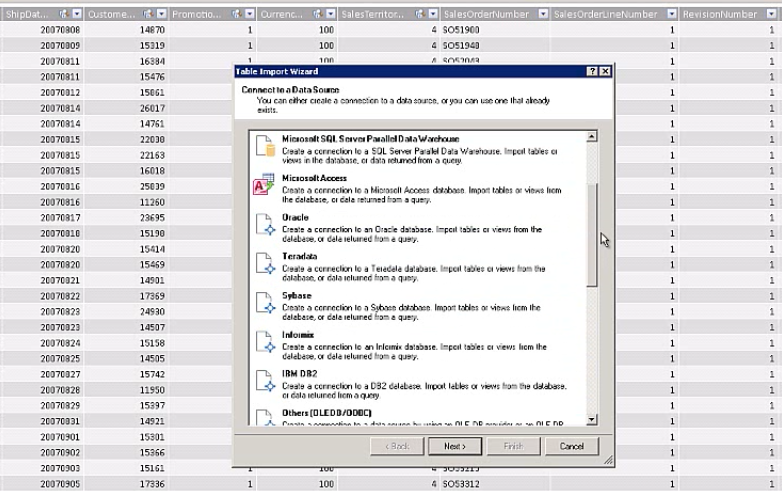The height and width of the screenshot is (491, 782).
Task: Select the Oracle data source icon
Action: 265,224
